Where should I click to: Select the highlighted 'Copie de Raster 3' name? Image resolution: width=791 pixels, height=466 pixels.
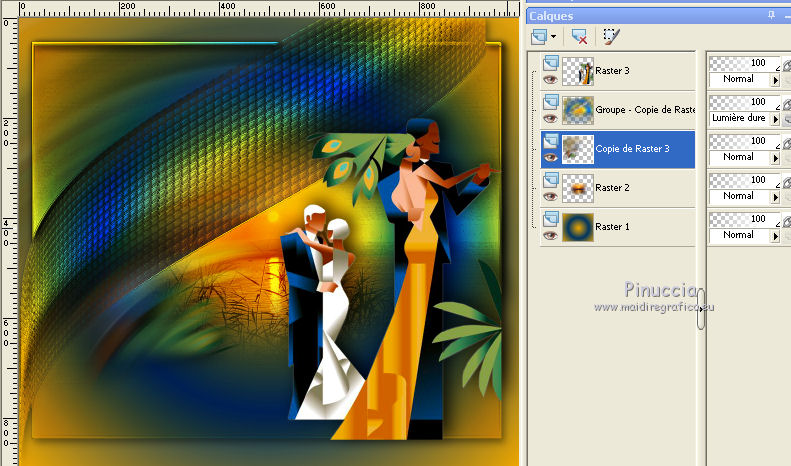pos(633,149)
